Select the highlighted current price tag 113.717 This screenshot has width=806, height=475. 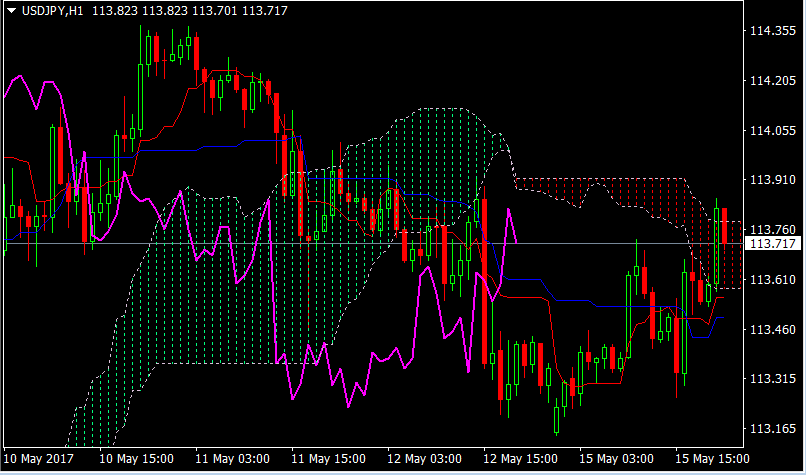click(x=772, y=244)
